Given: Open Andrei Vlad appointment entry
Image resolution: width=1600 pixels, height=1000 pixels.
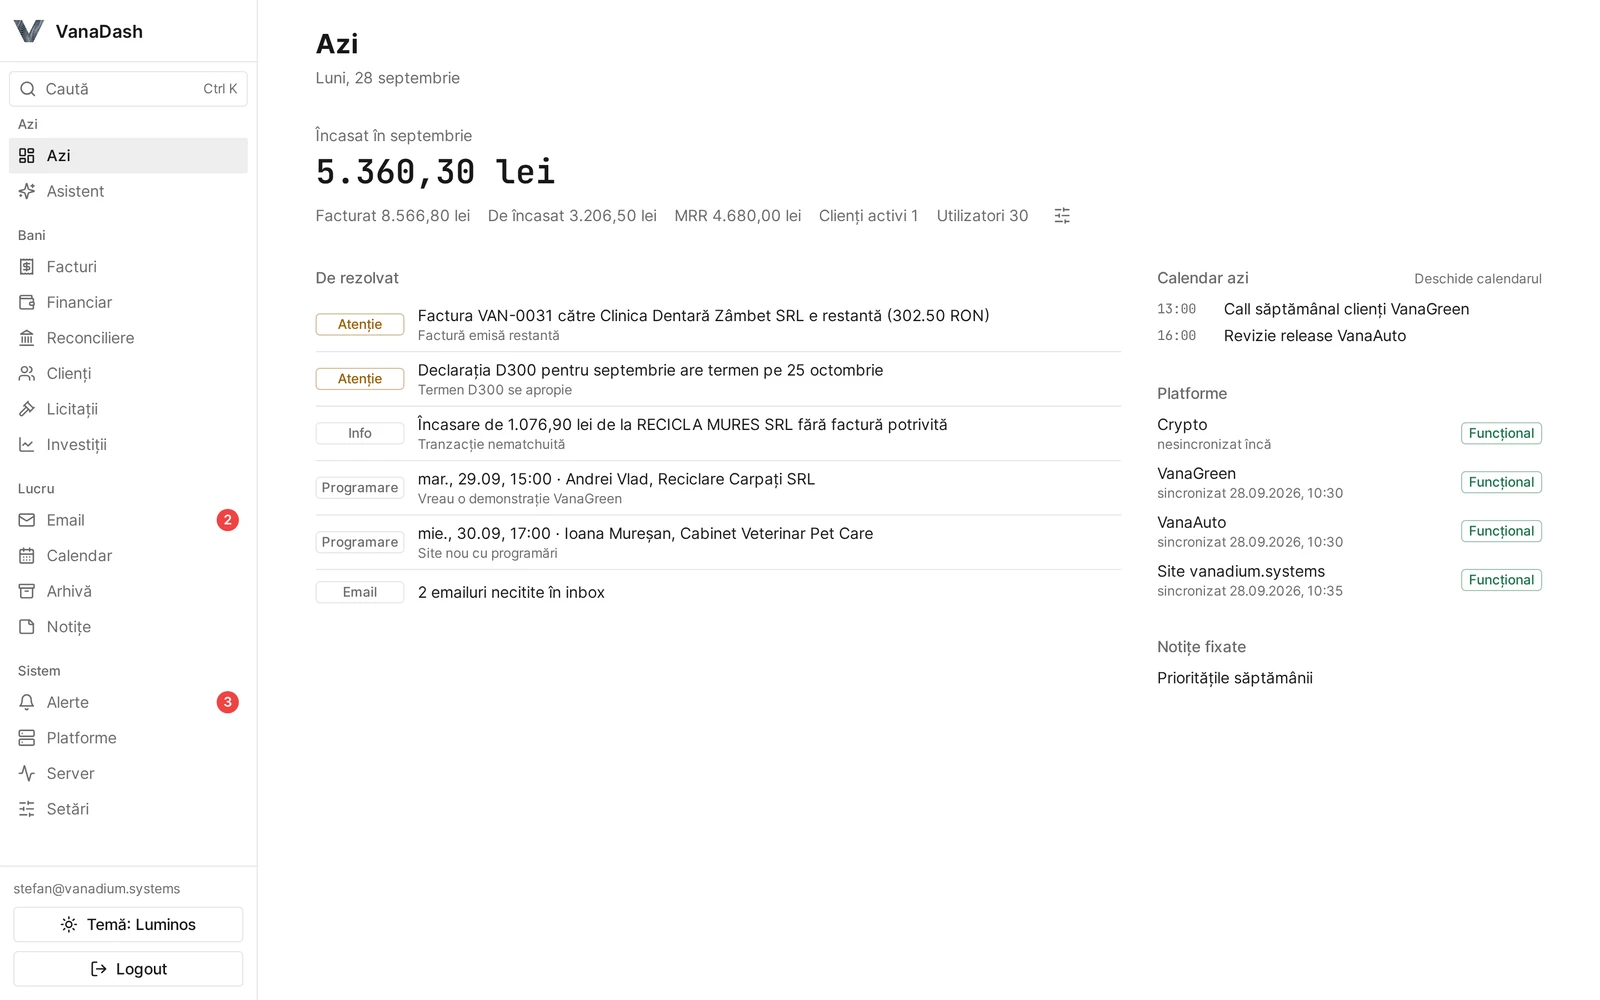Looking at the screenshot, I should click(x=718, y=488).
